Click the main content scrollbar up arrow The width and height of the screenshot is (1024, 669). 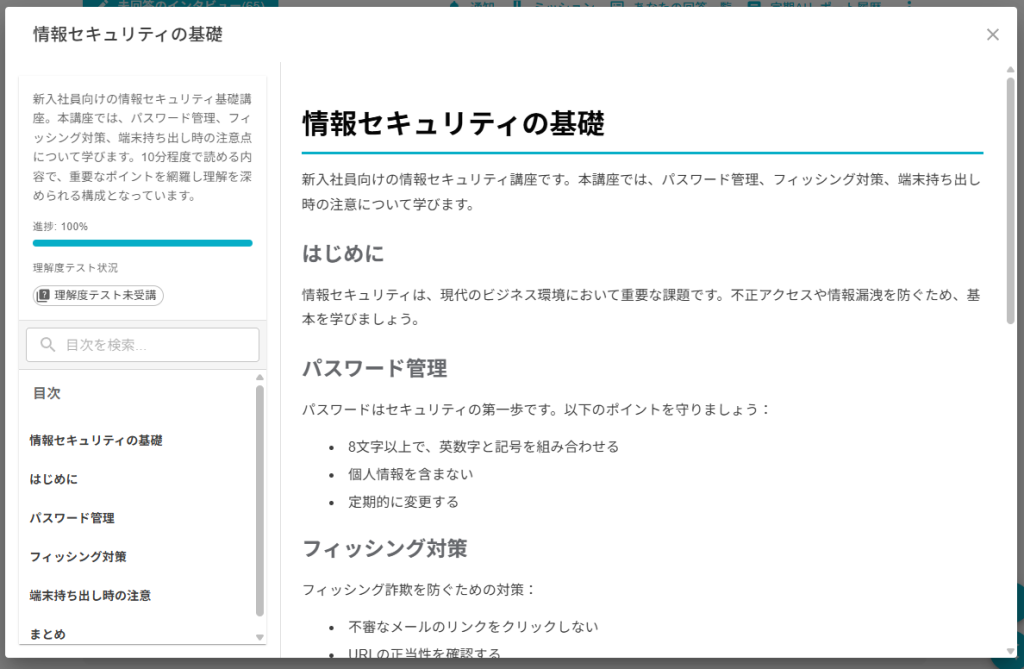(1010, 70)
